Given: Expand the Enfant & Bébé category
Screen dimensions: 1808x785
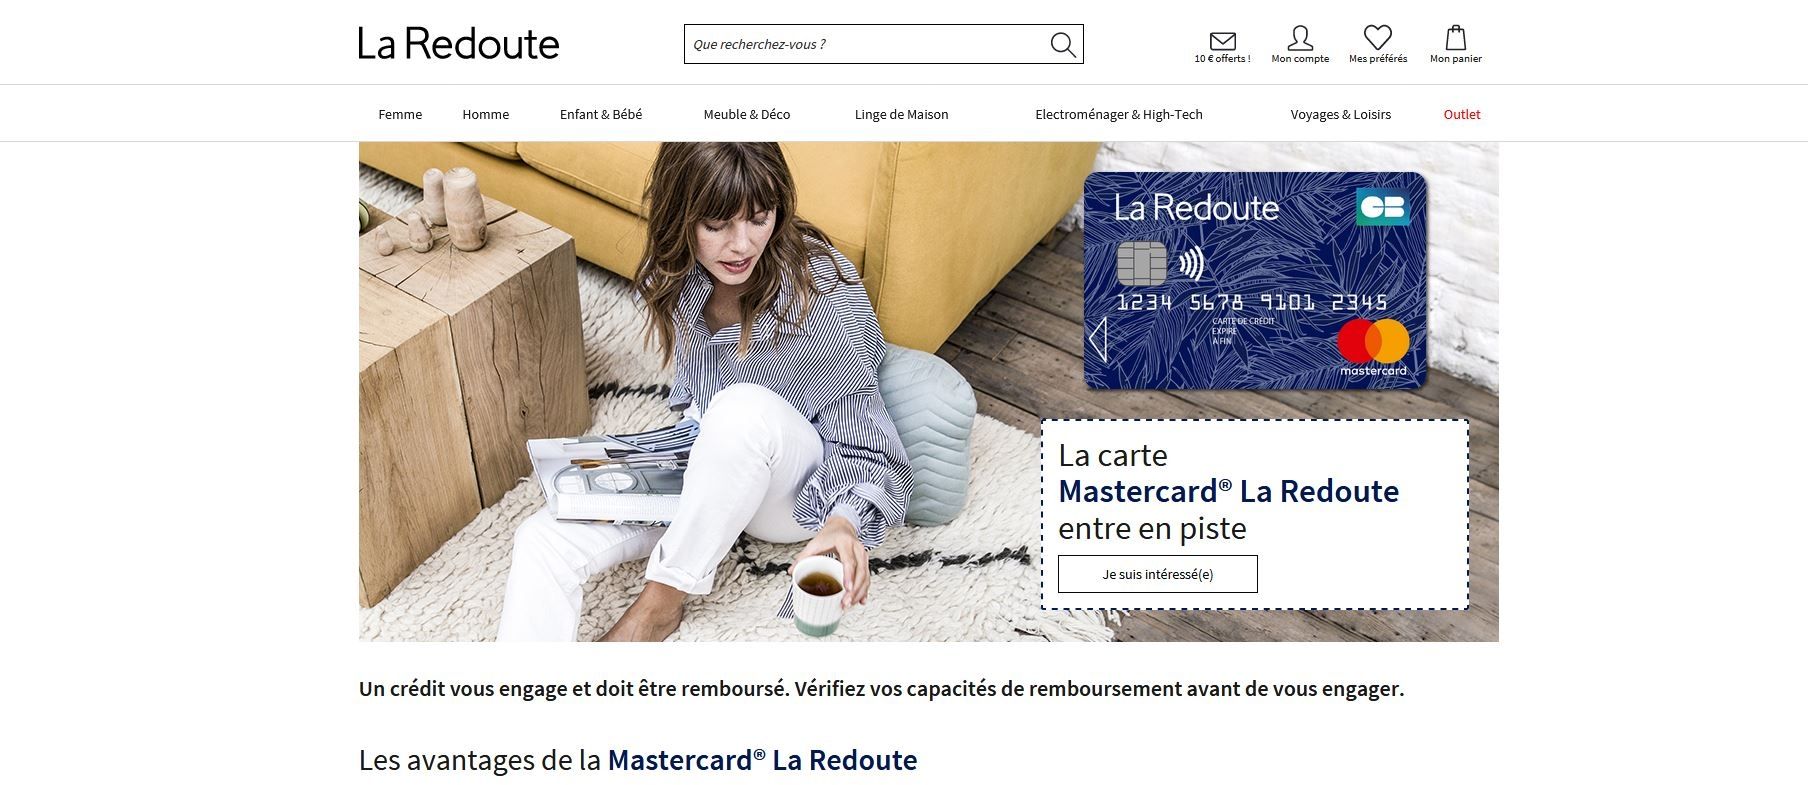Looking at the screenshot, I should tap(601, 114).
